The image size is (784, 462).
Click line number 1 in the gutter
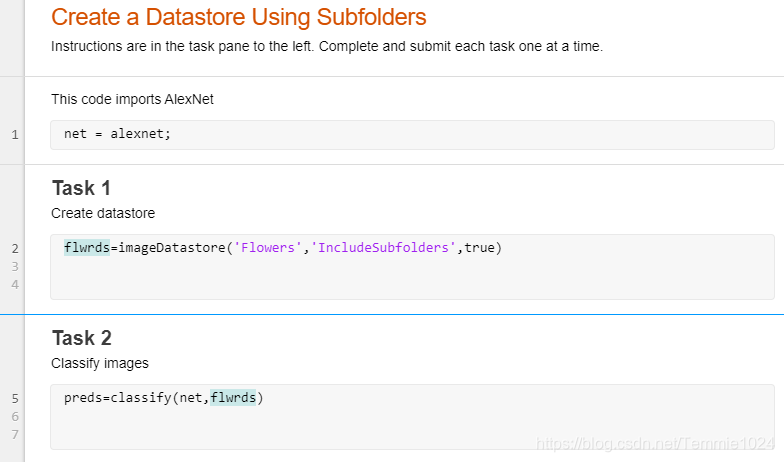[x=15, y=134]
